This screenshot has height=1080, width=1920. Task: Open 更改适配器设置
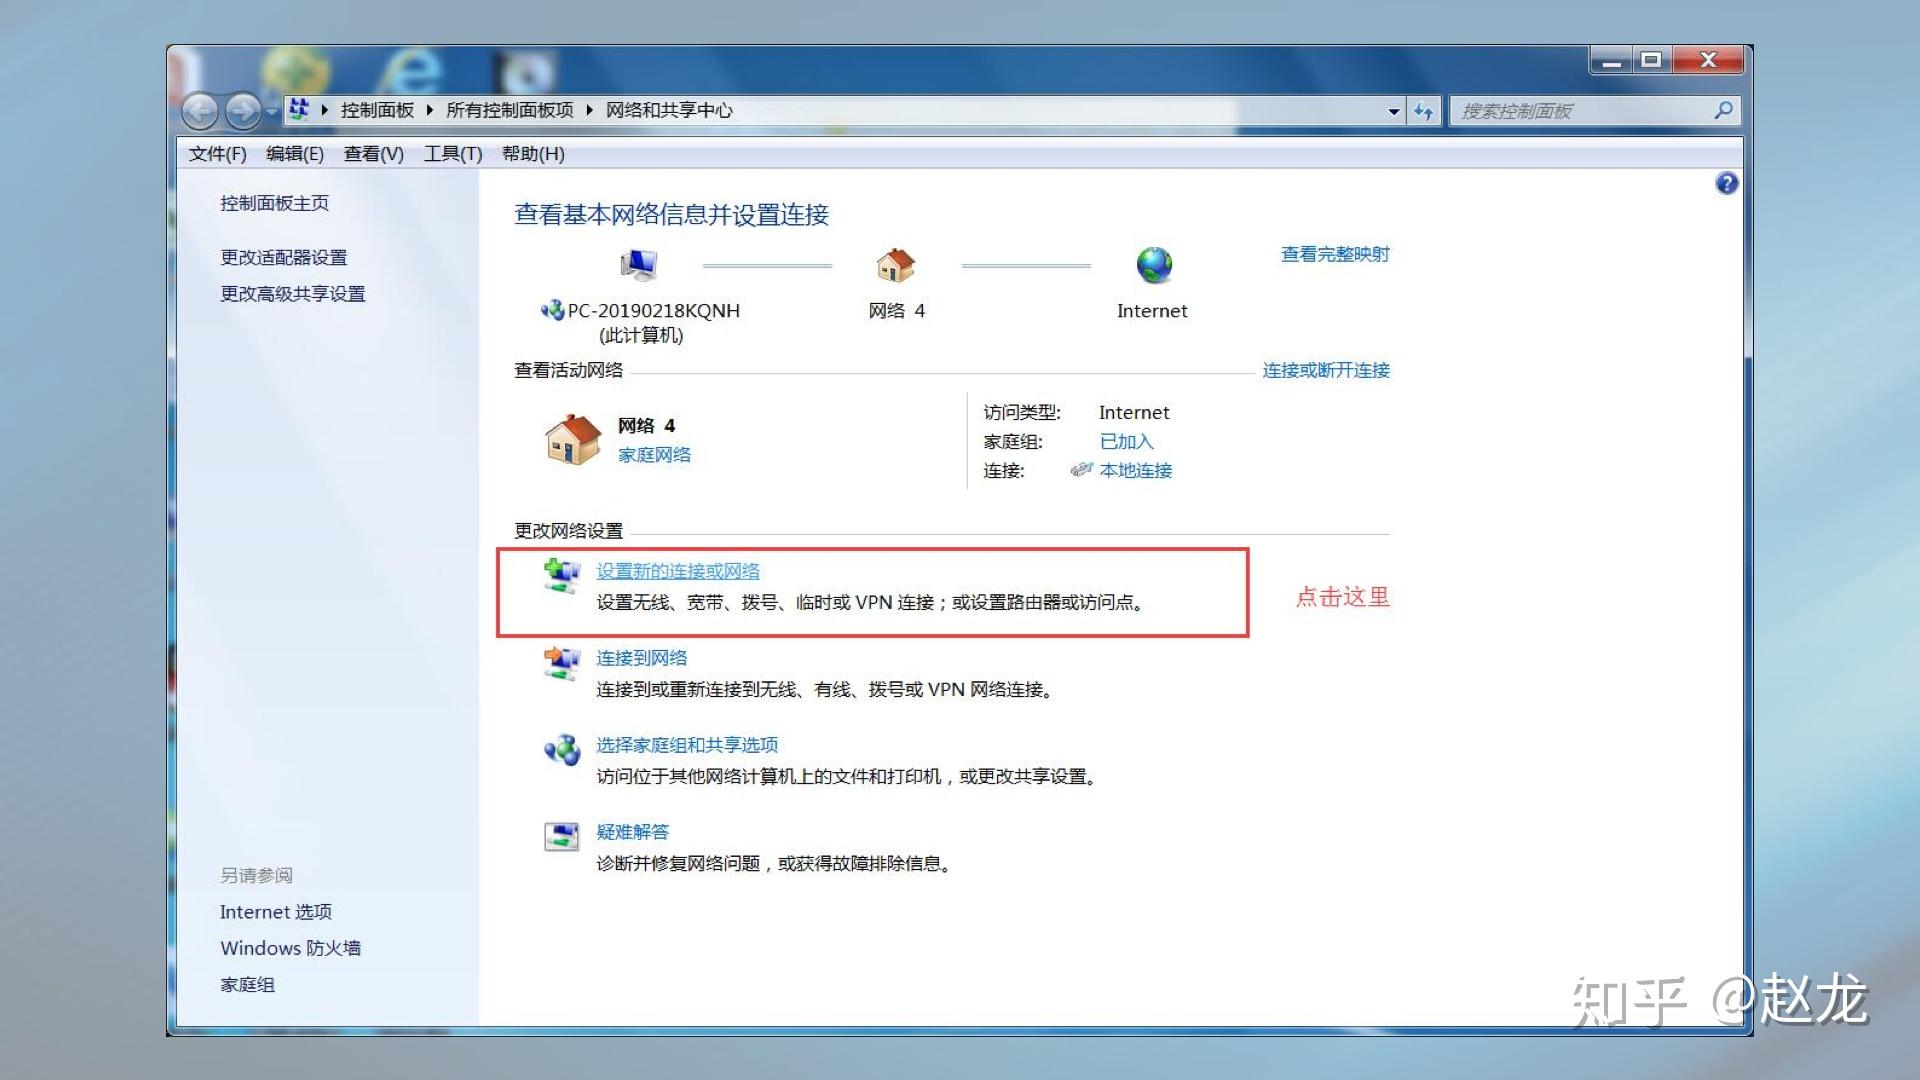coord(284,257)
